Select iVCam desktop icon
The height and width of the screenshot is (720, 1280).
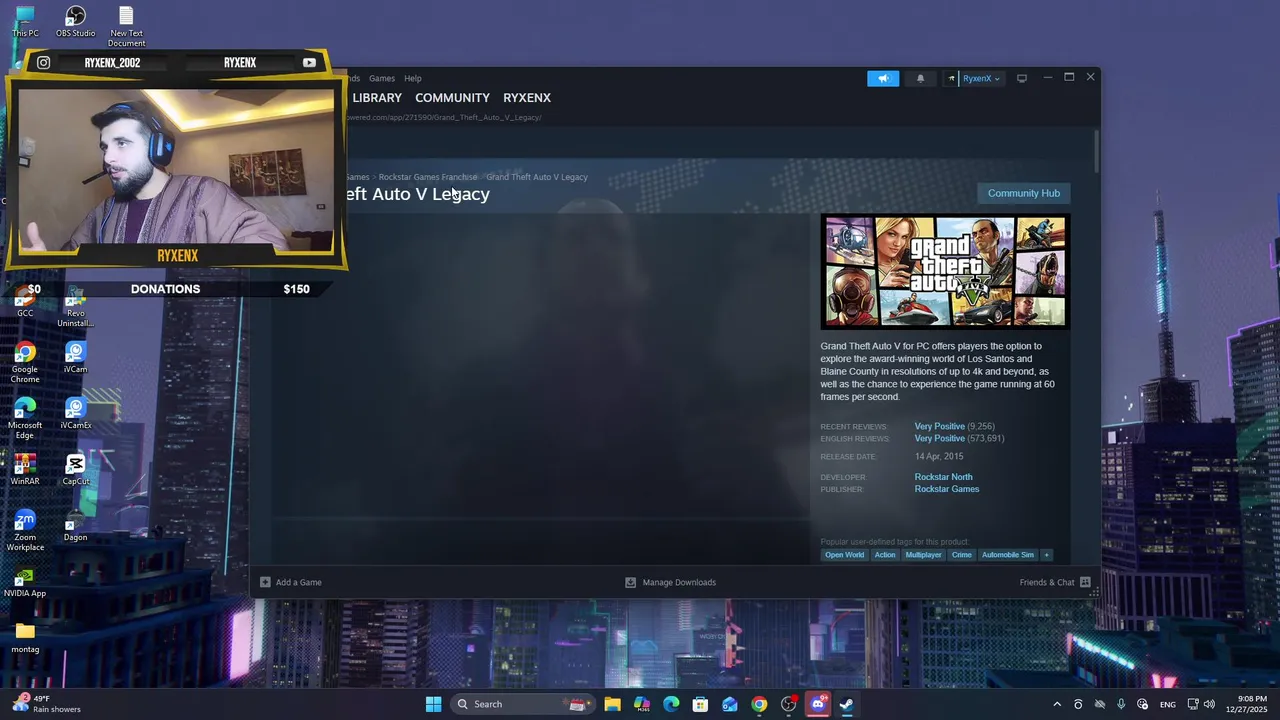point(75,357)
